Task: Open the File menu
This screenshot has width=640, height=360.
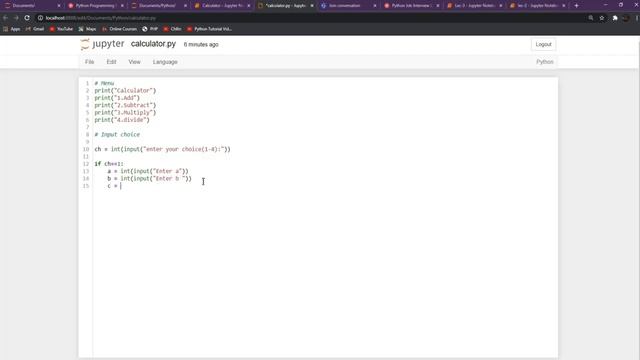Action: point(89,62)
